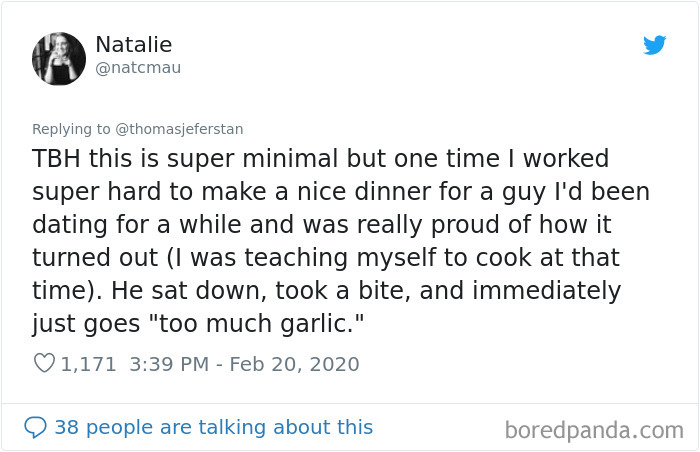This screenshot has height=452, width=700.
Task: Open Natalie's profile picture
Action: (59, 57)
